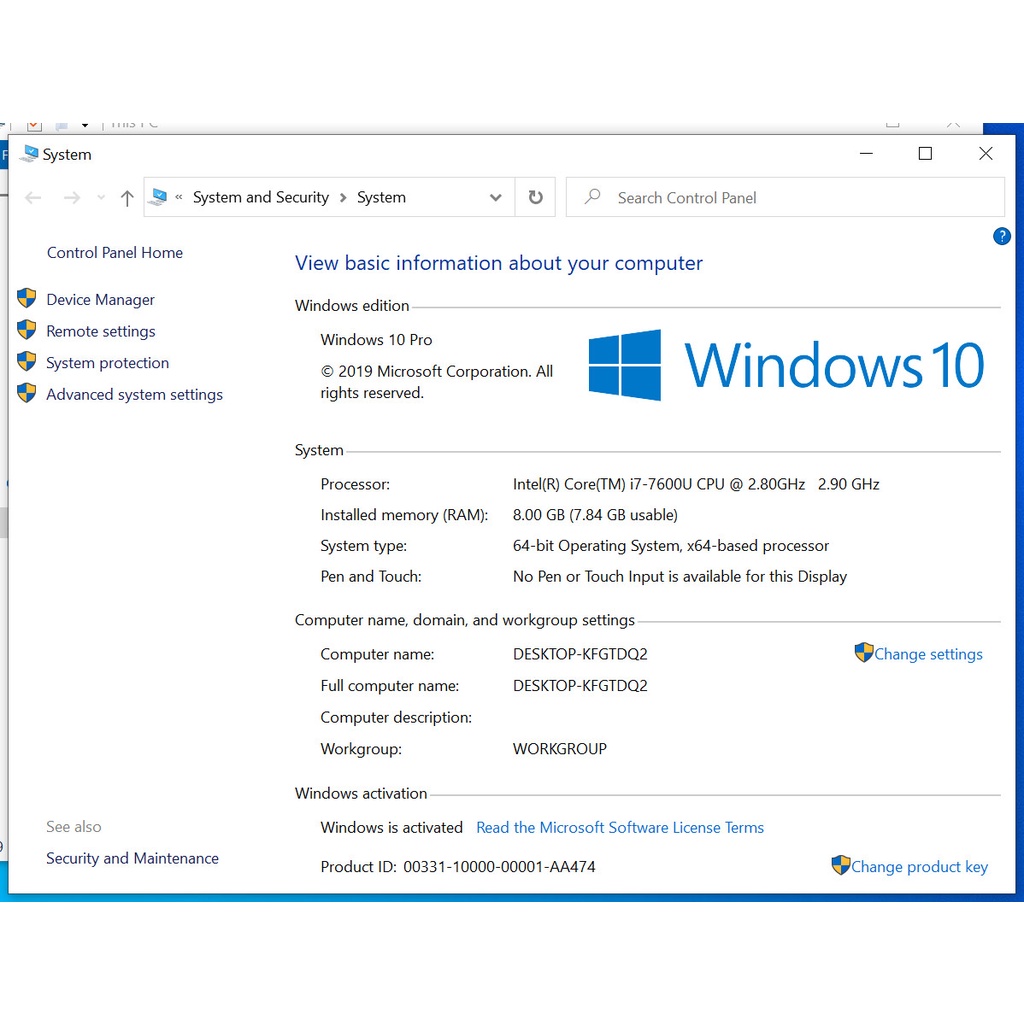Click the WORKGROUP value text
The image size is (1024, 1024).
point(560,748)
